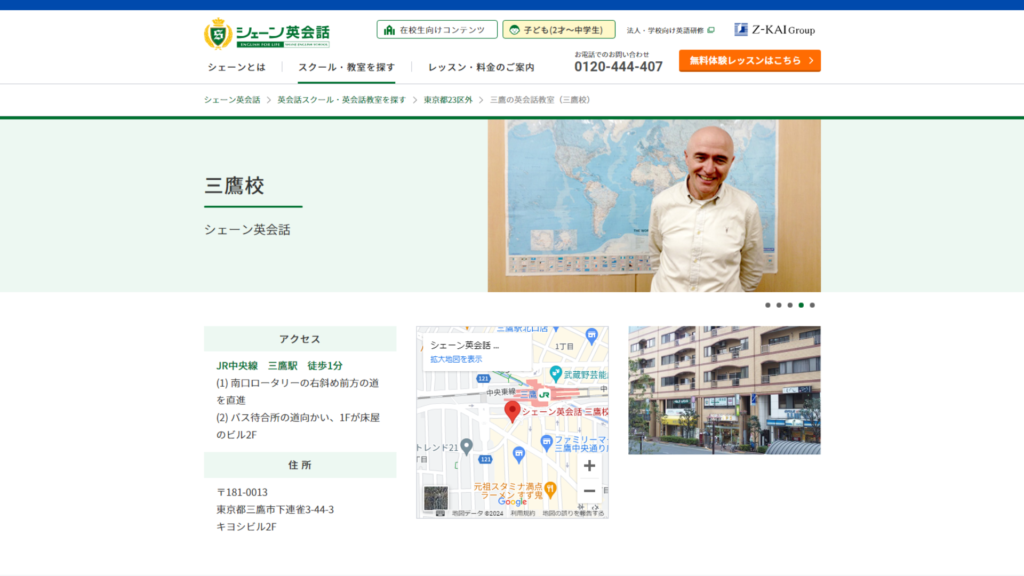
Task: Click the ファミリーマート 三鷹中央通り map marker
Action: coord(547,442)
